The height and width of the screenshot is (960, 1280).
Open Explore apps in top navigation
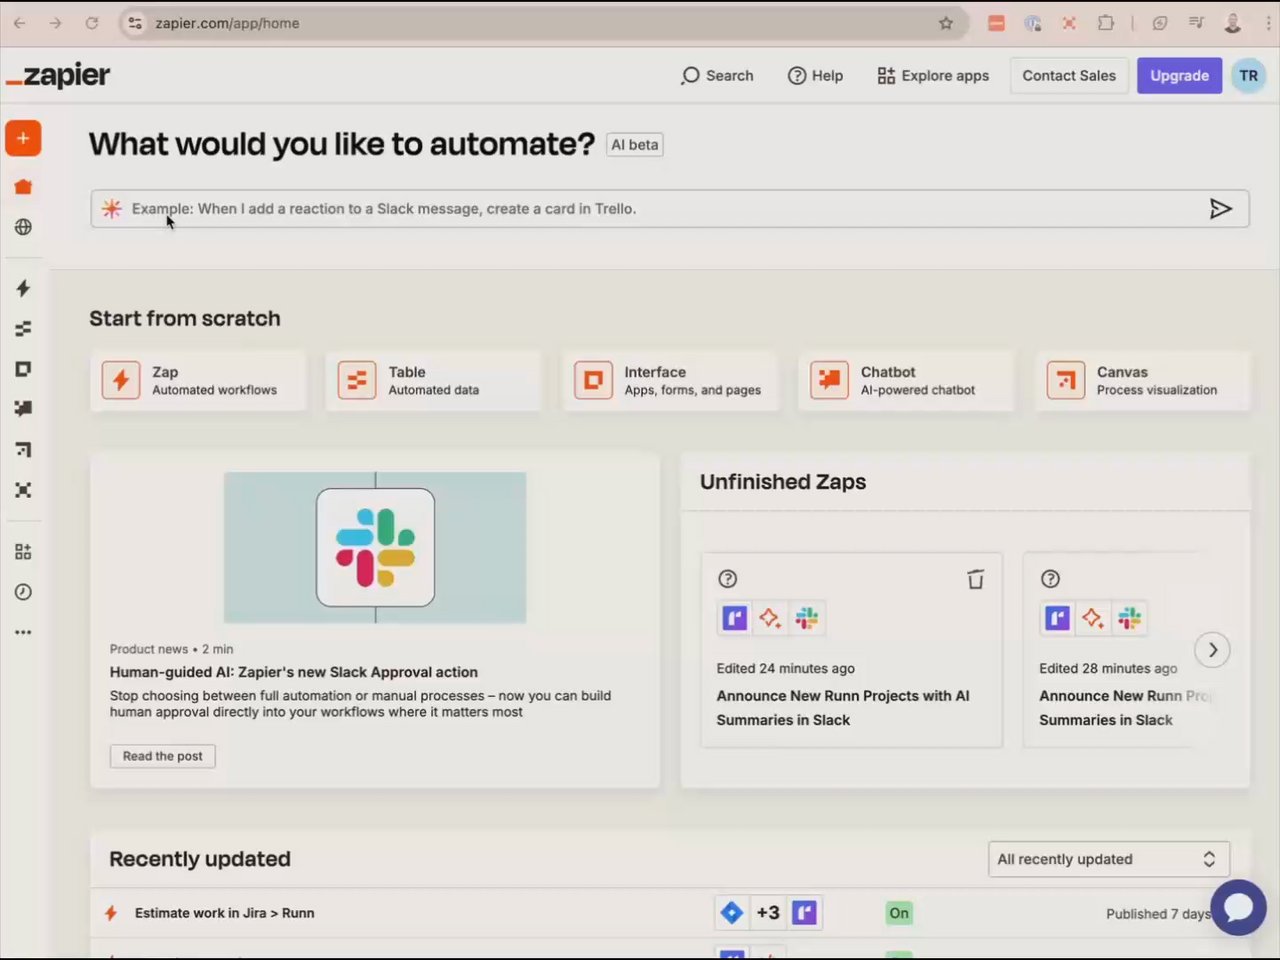tap(932, 76)
